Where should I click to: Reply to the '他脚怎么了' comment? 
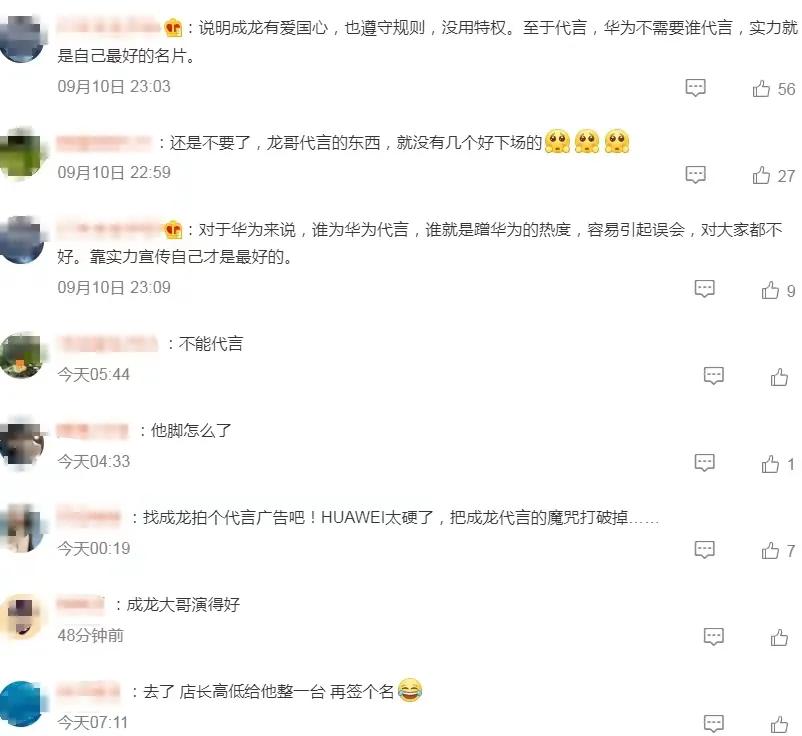coord(704,463)
